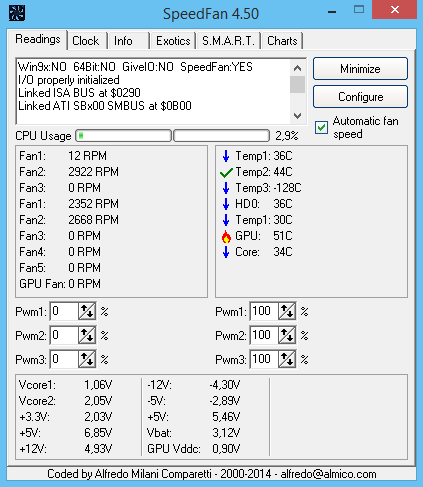Viewport: 423px width, 487px height.
Task: Click the log scrollbar thumb
Action: (297, 84)
